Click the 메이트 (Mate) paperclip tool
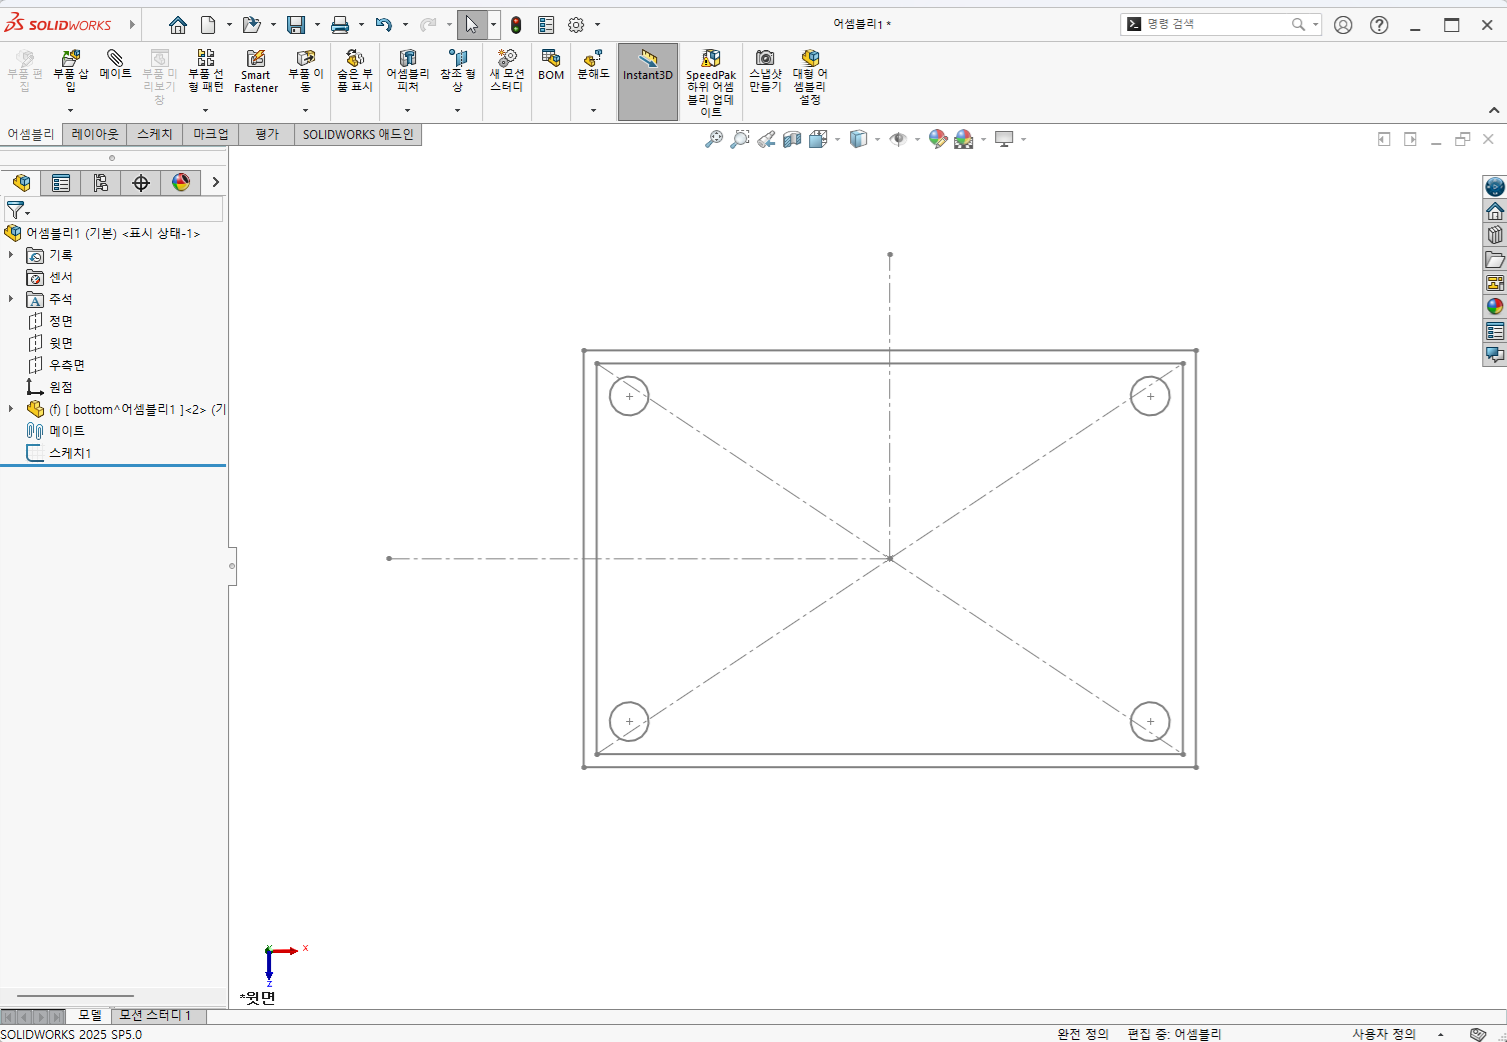The height and width of the screenshot is (1042, 1507). pyautogui.click(x=115, y=65)
